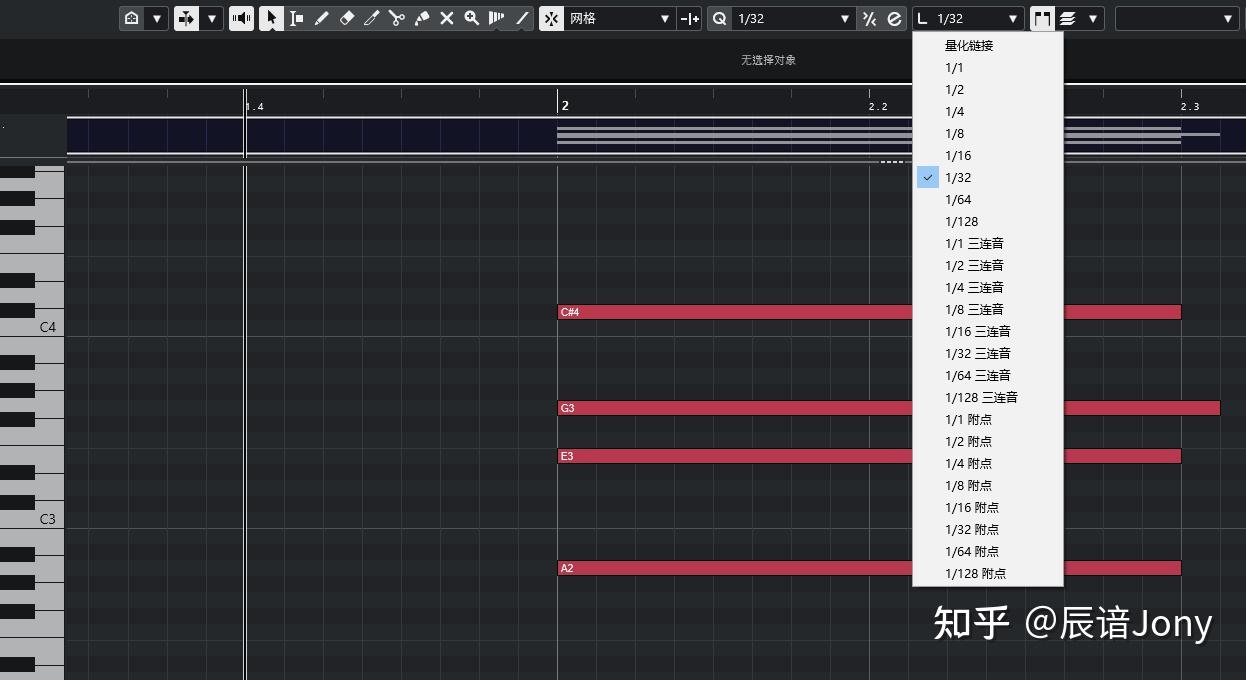
Task: Toggle acoustic feedback speaker on
Action: click(x=241, y=18)
